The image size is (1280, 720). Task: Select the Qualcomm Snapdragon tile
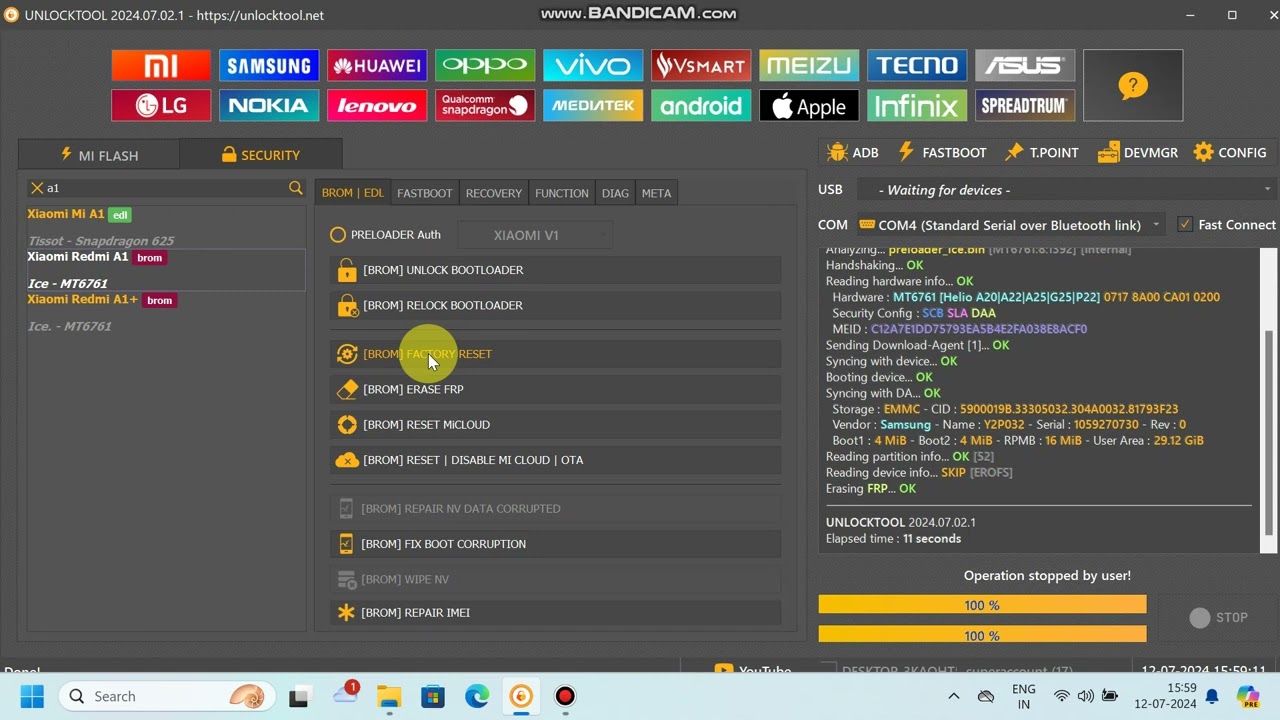click(x=485, y=105)
